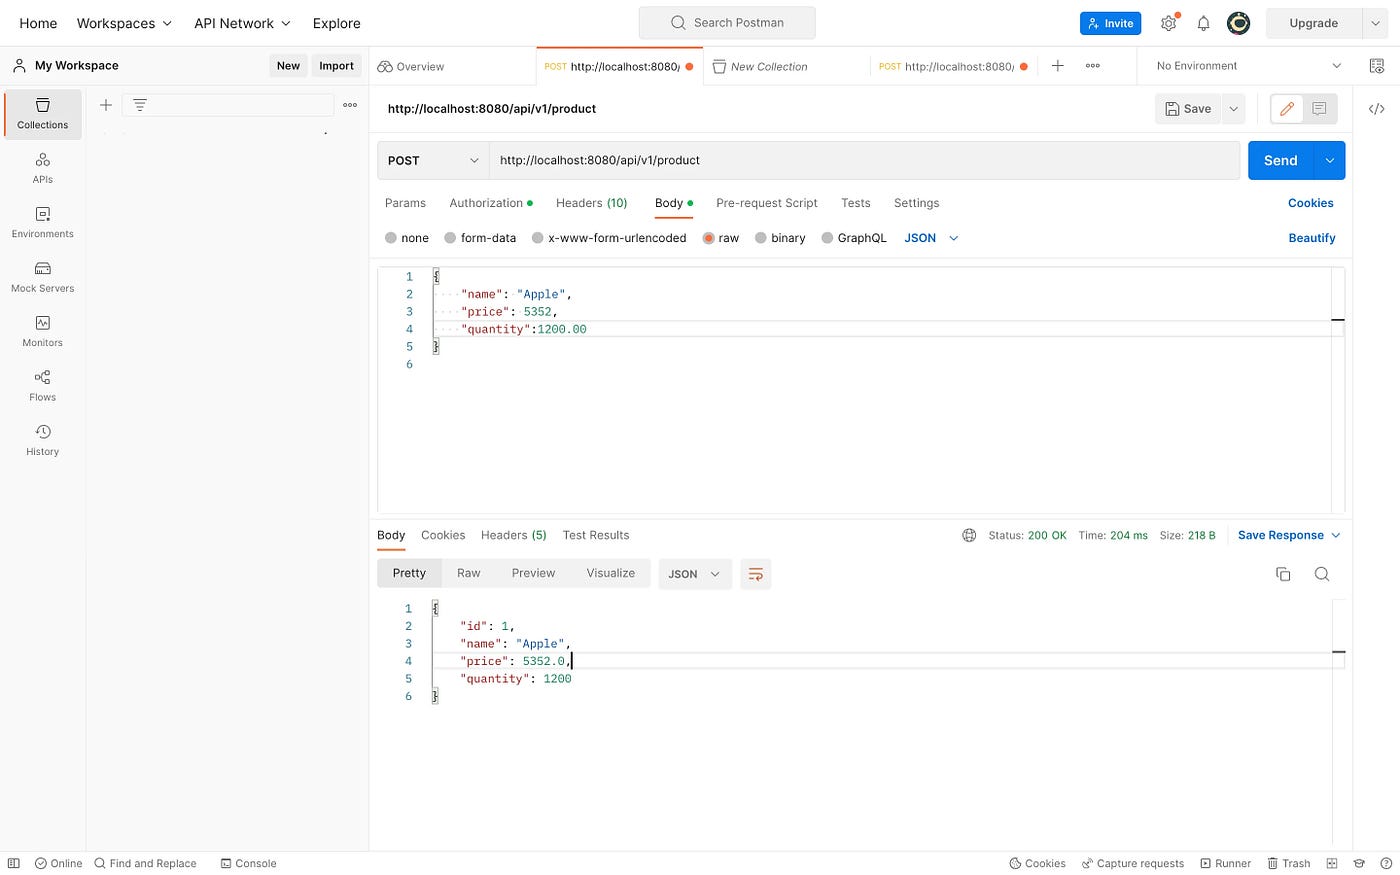Click the Import button
Viewport: 1400px width, 875px height.
coord(336,66)
